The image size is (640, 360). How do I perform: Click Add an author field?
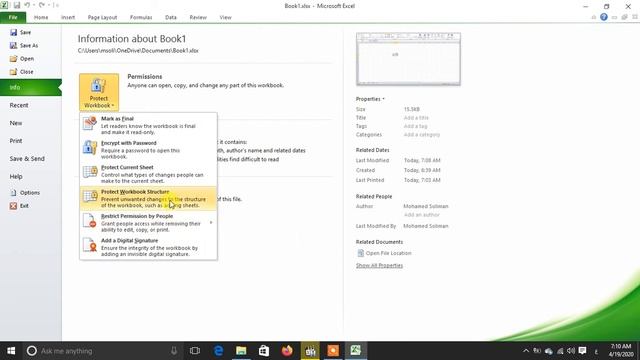[x=422, y=215]
